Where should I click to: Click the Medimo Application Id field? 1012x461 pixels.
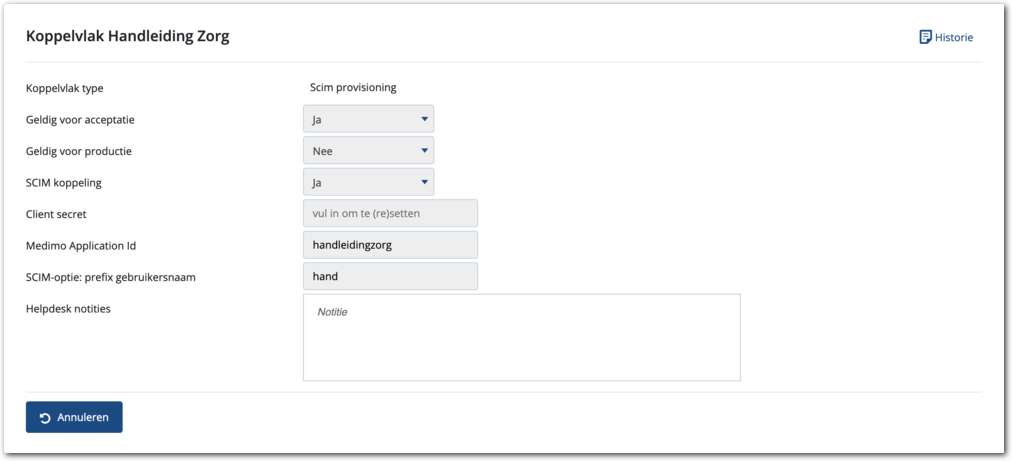pos(390,245)
